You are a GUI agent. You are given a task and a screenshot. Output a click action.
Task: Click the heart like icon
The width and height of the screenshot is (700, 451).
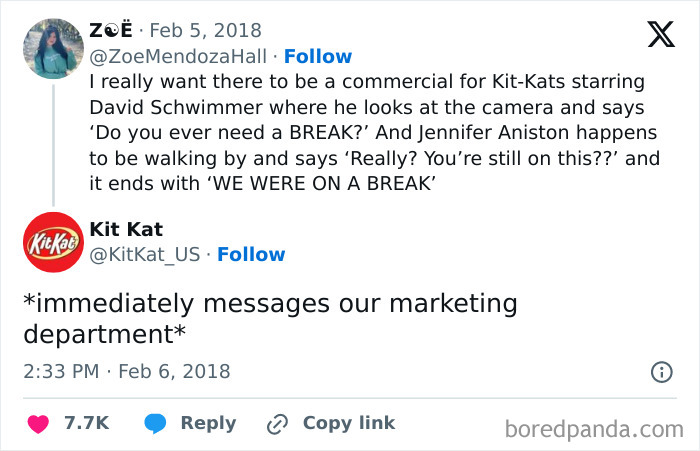pyautogui.click(x=38, y=423)
